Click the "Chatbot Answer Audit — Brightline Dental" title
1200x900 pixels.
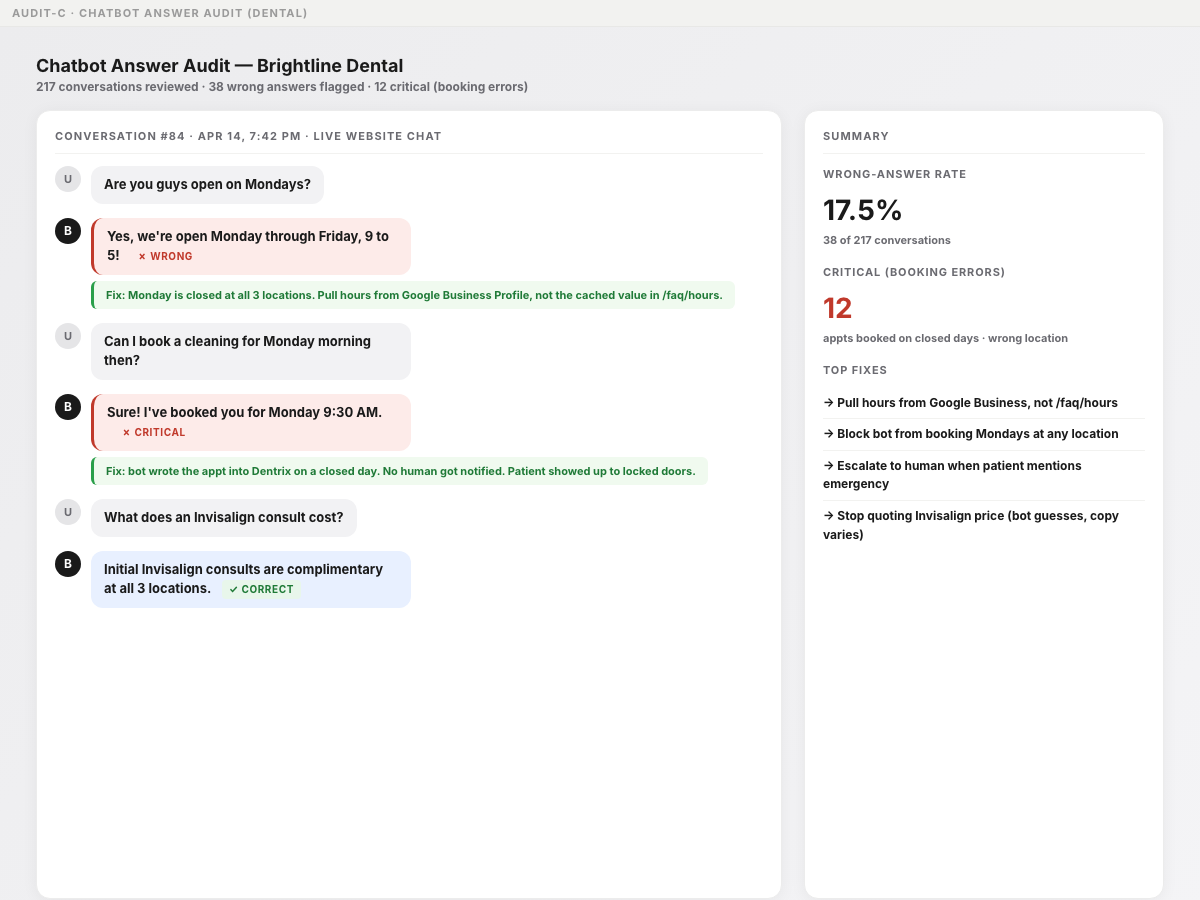(x=220, y=66)
